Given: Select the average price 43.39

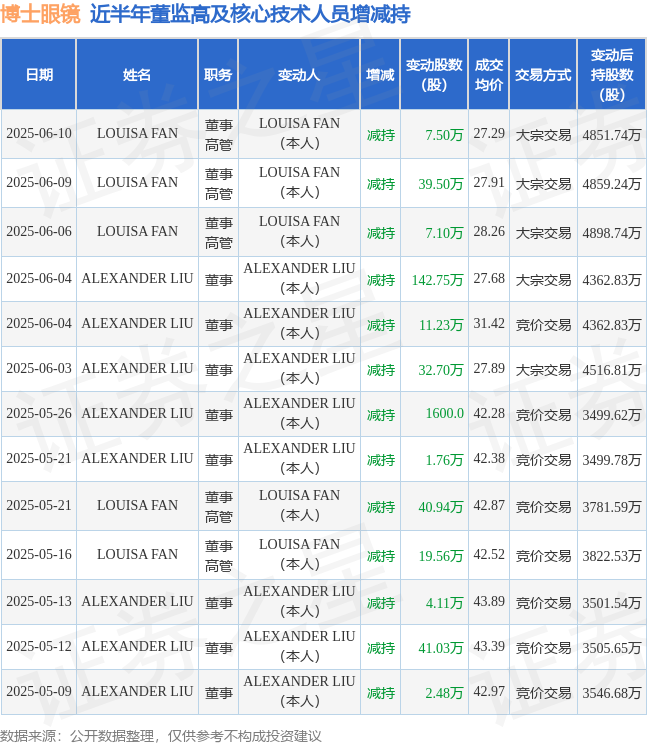Looking at the screenshot, I should coord(489,647).
